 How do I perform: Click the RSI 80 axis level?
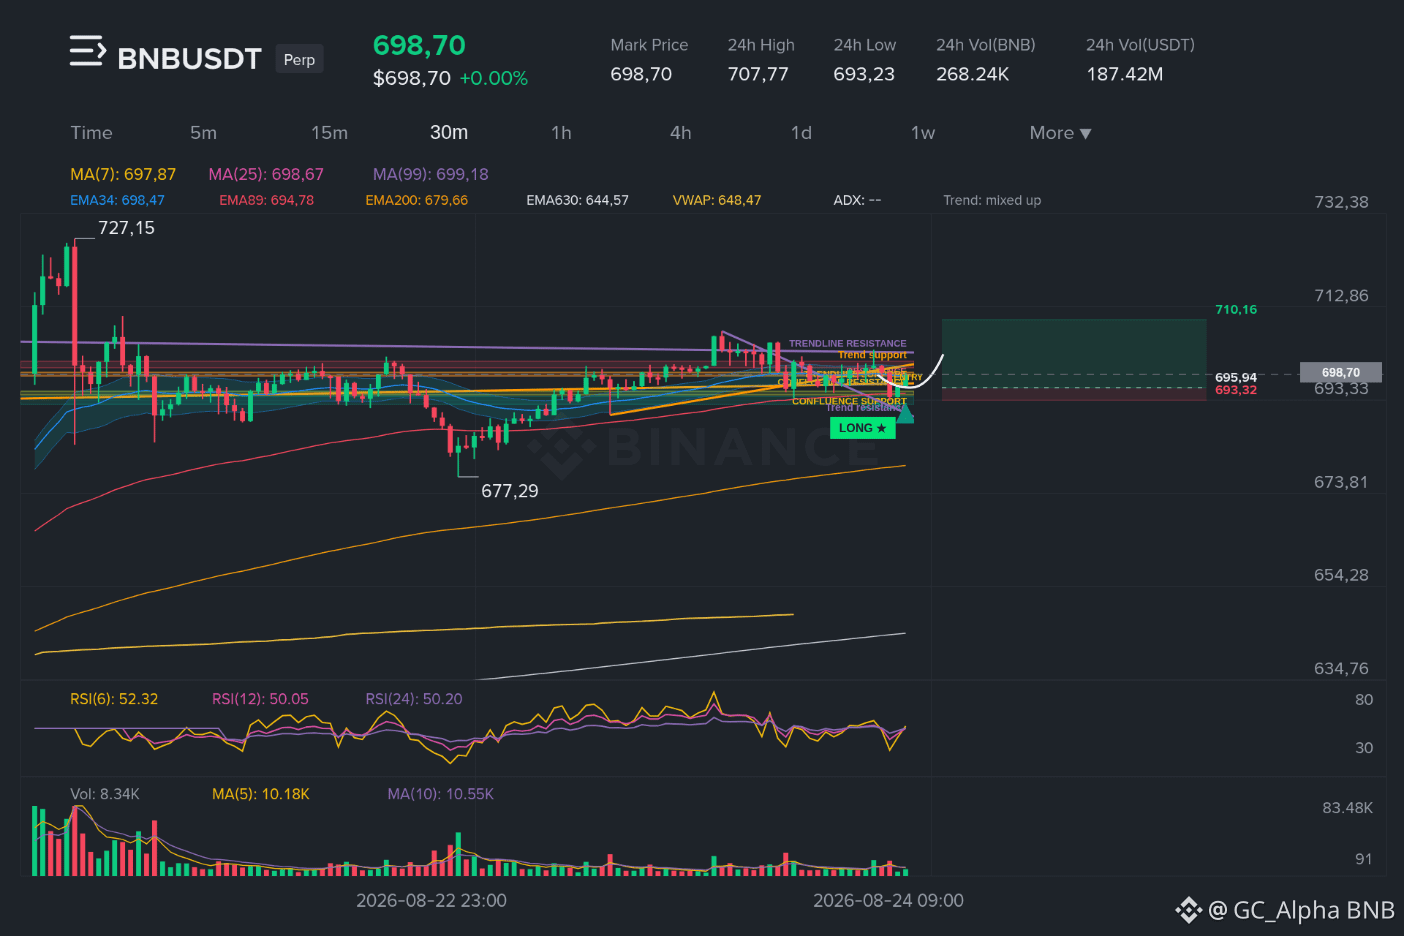click(x=1364, y=700)
